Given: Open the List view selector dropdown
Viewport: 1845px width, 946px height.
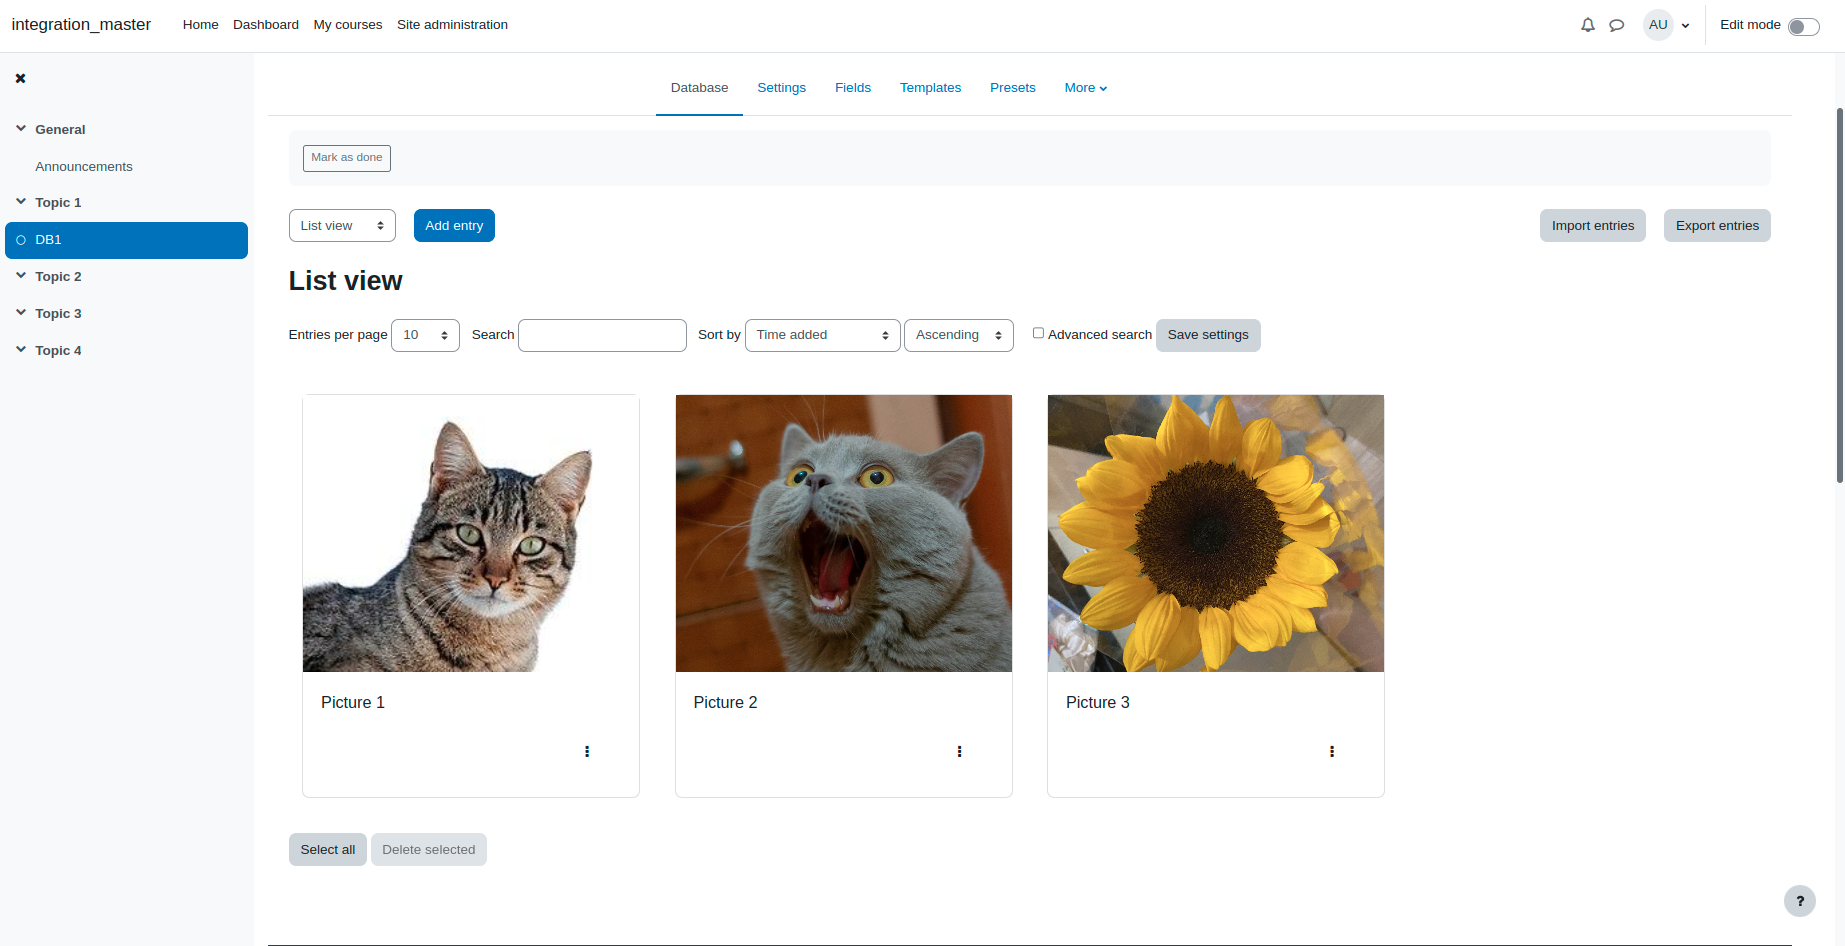Looking at the screenshot, I should (342, 225).
